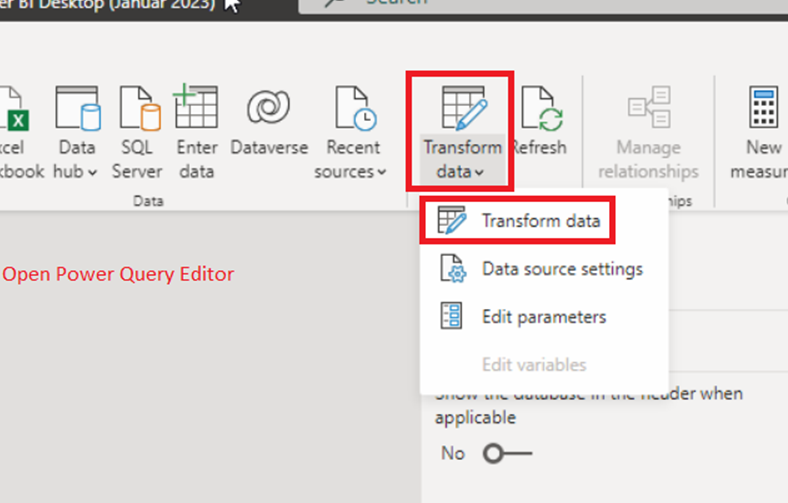The height and width of the screenshot is (503, 788).
Task: Expand the Transform data ribbon dropdown arrow
Action: [481, 172]
